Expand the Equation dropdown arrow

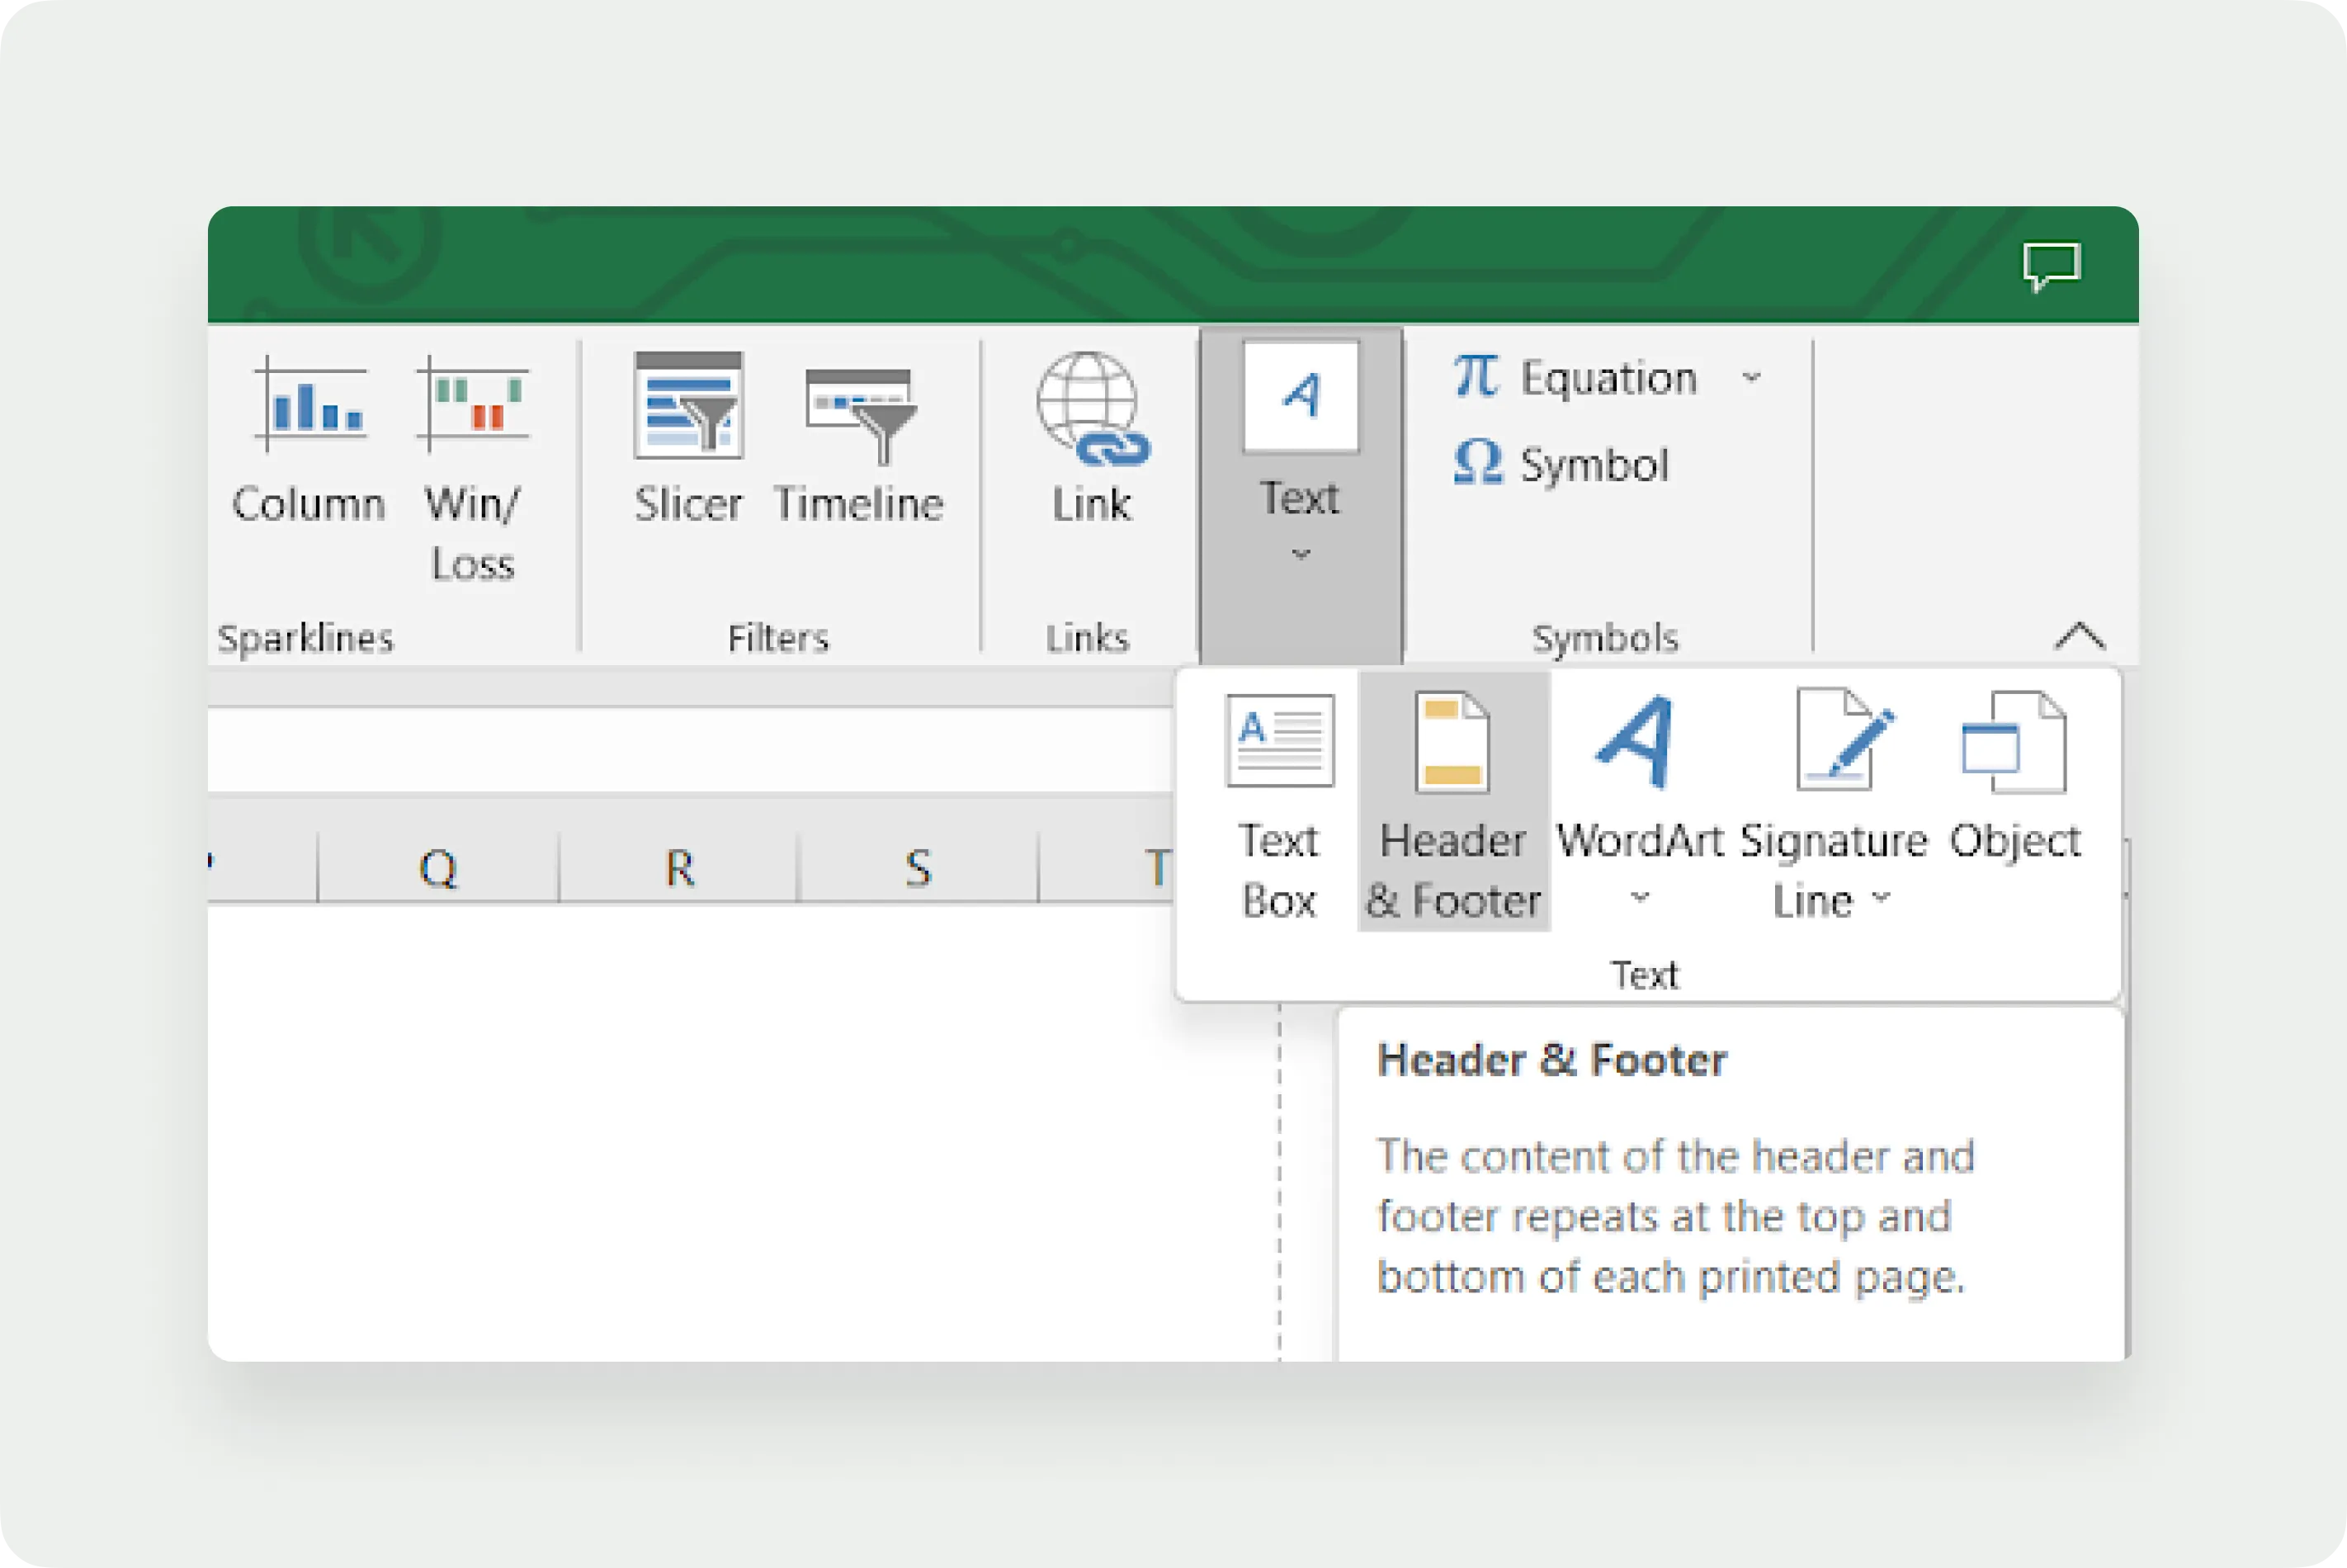tap(1751, 378)
